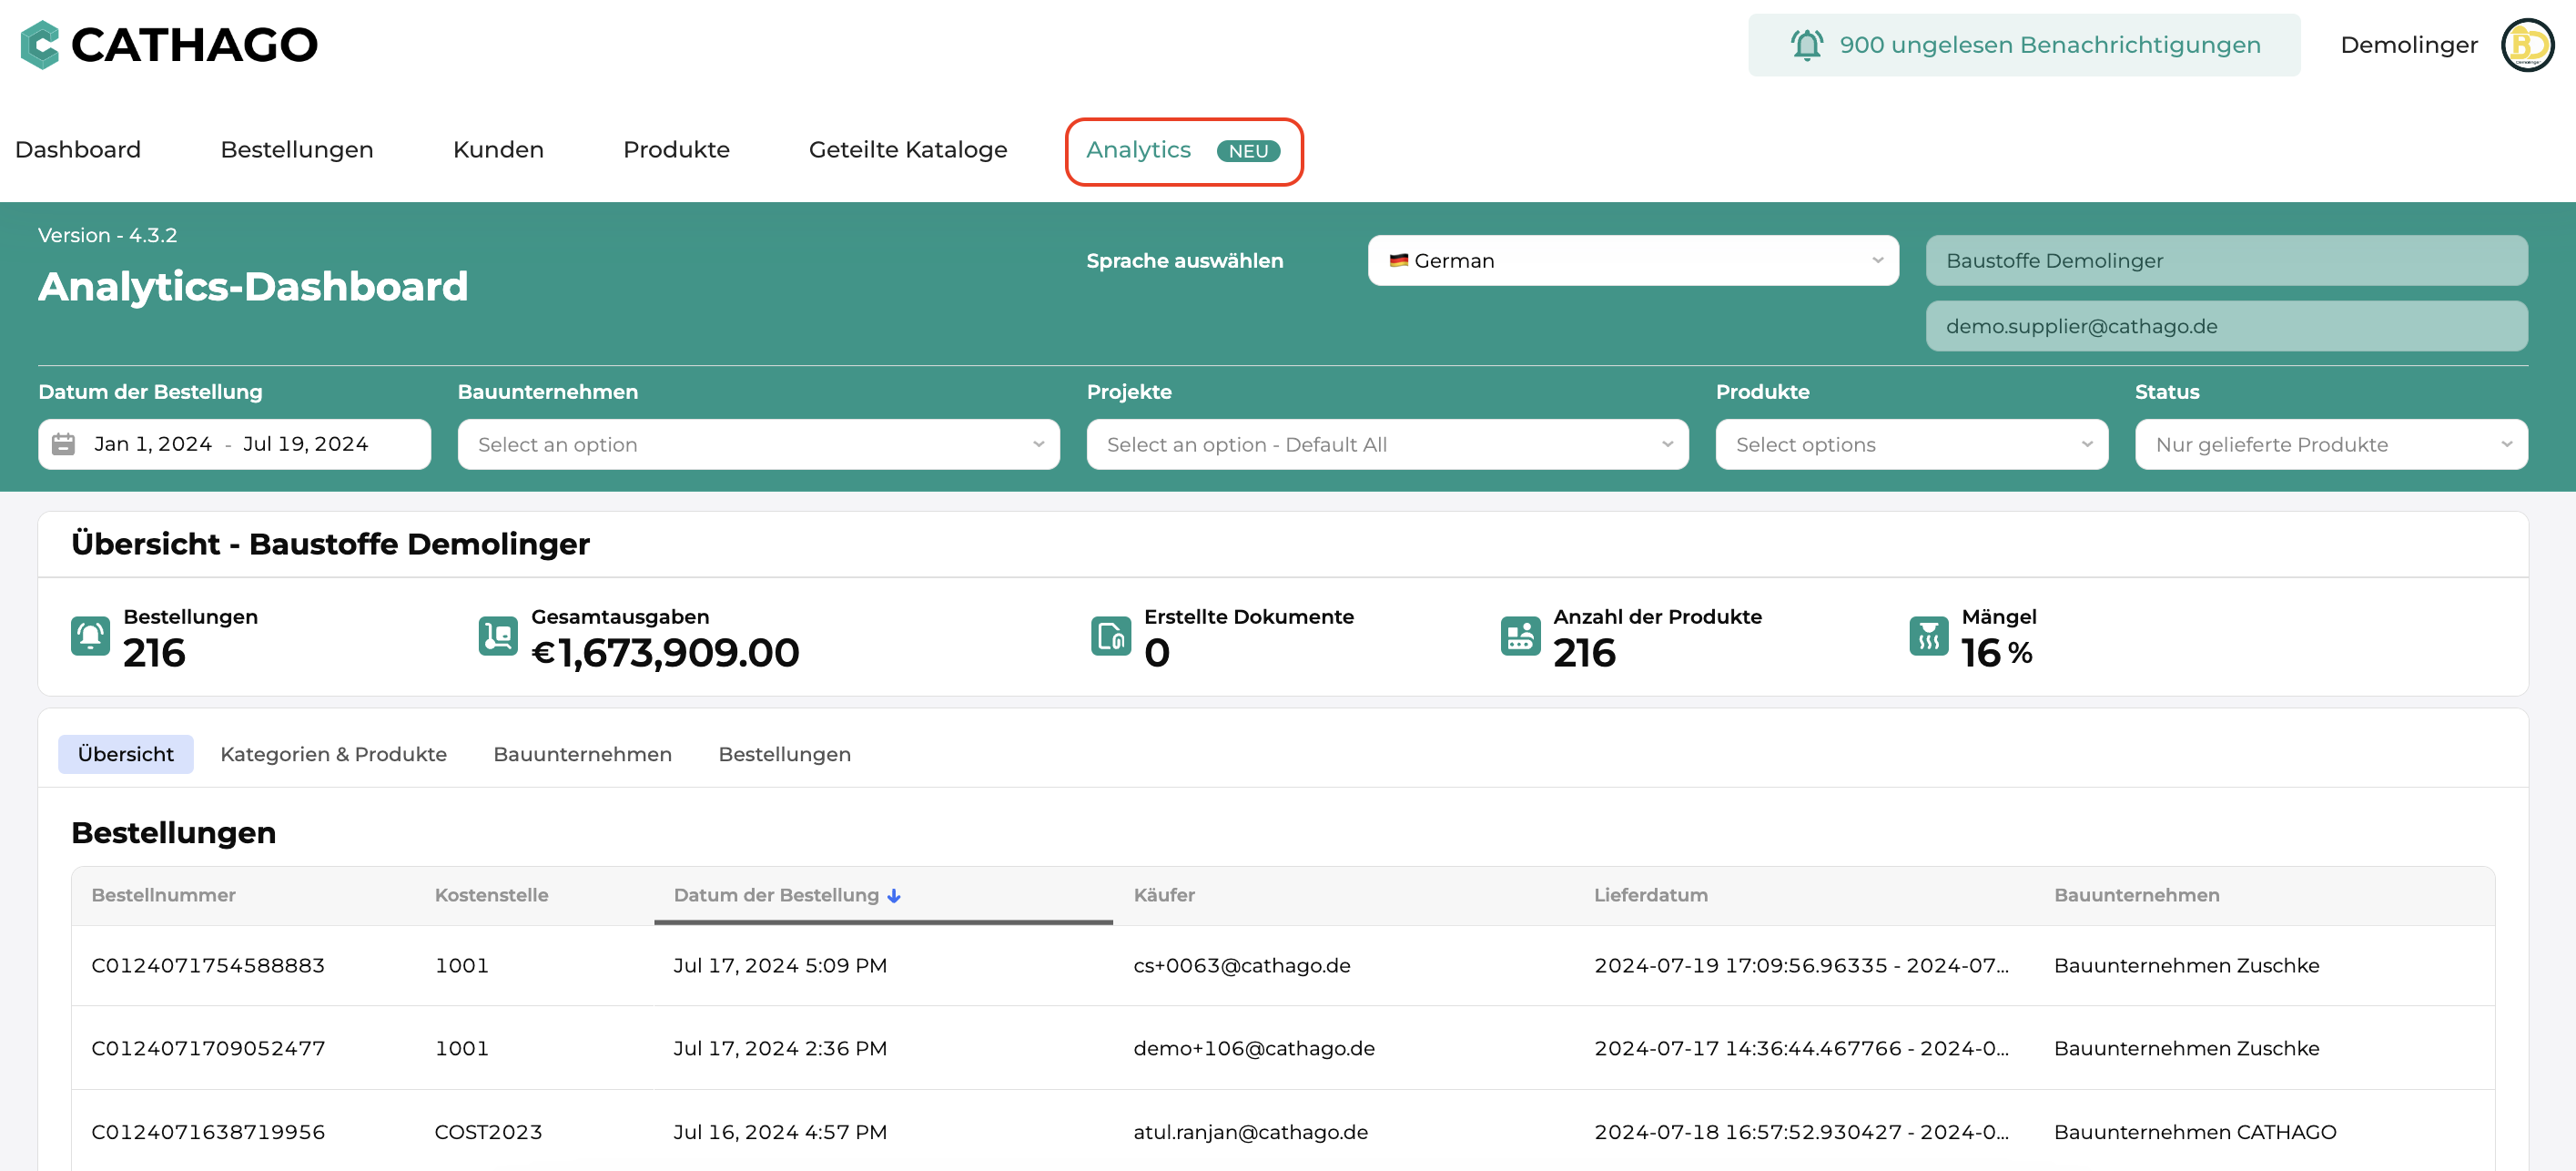Image resolution: width=2576 pixels, height=1171 pixels.
Task: Click the Version - 4.3.2 label
Action: pyautogui.click(x=107, y=235)
